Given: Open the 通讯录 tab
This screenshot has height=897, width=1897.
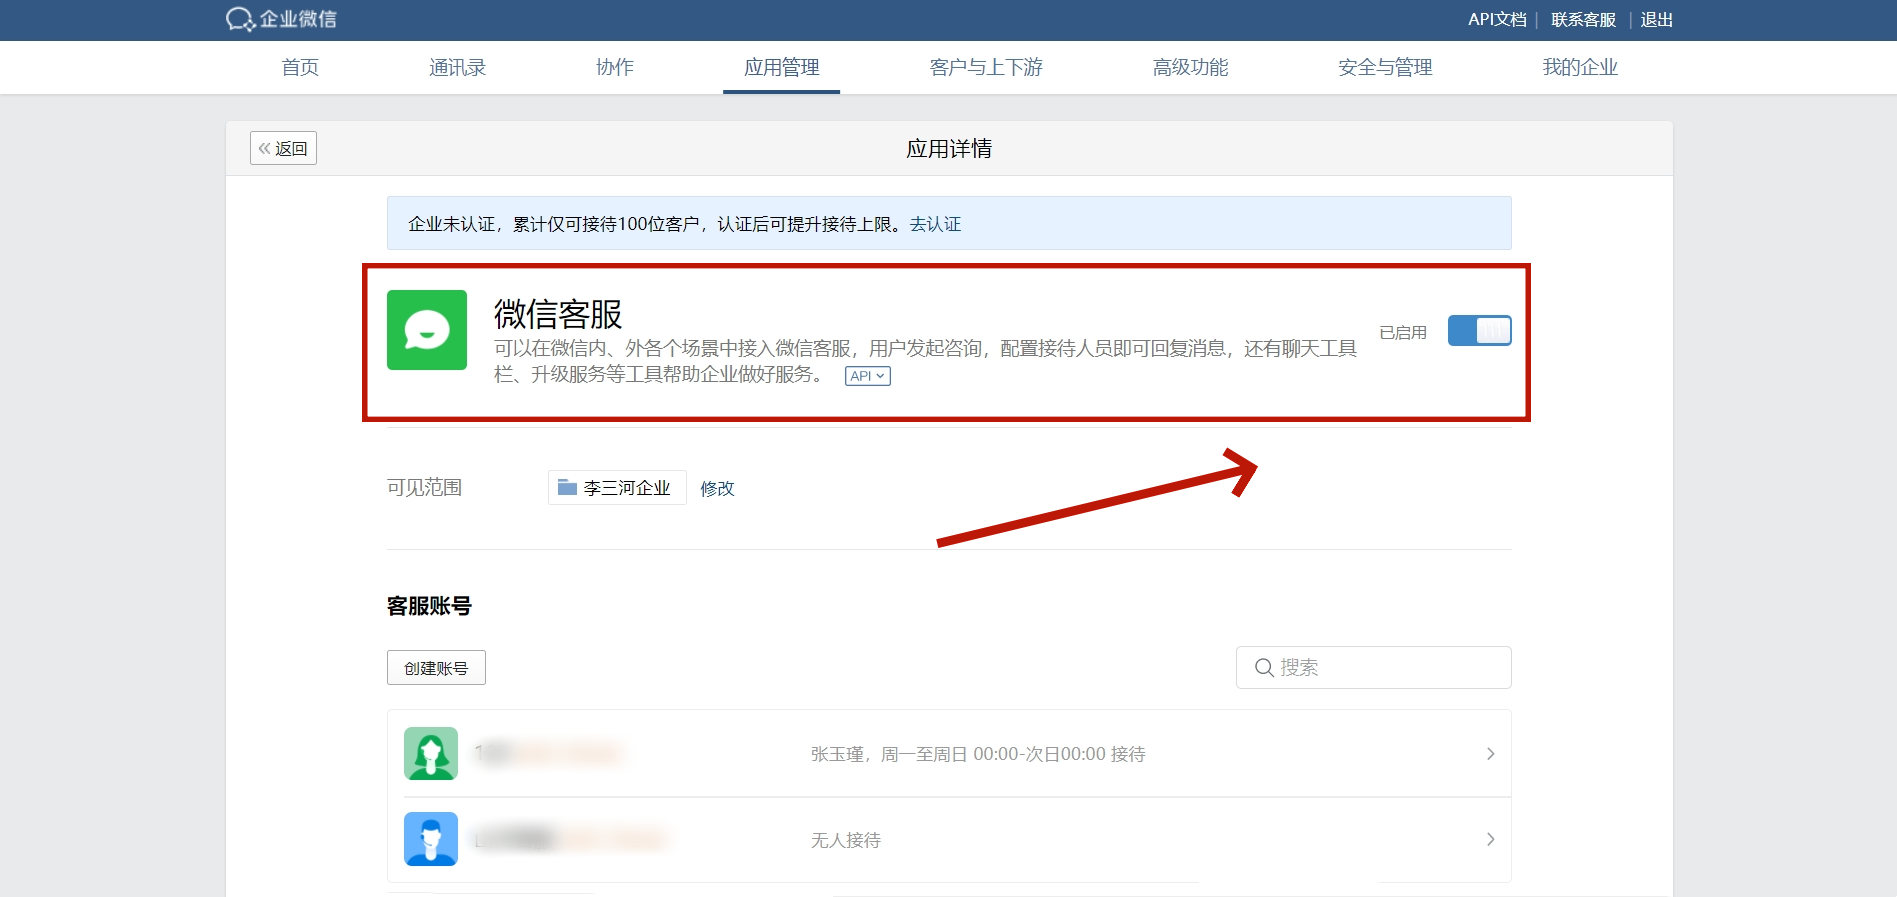Looking at the screenshot, I should [x=457, y=67].
